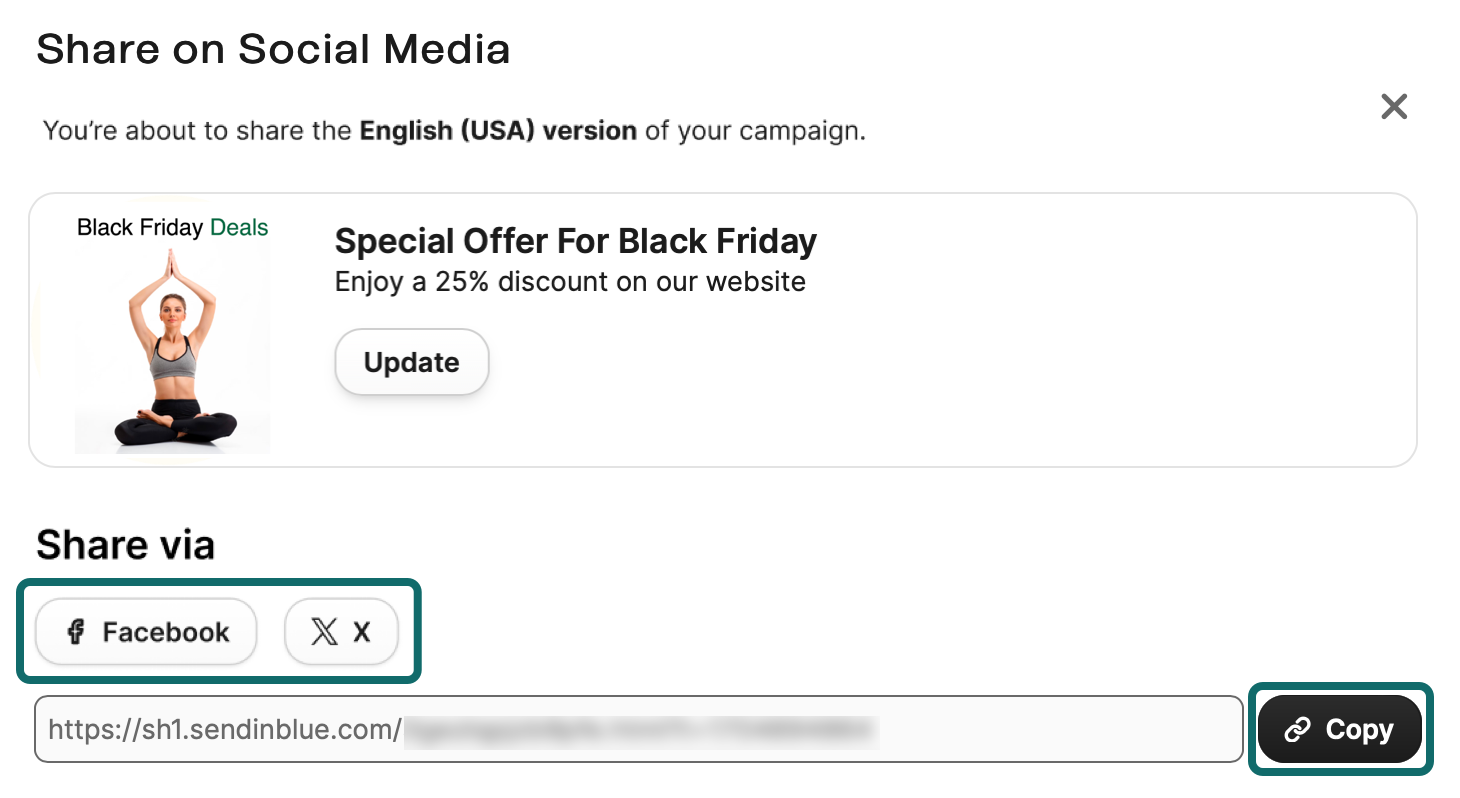Select the X share option
Screen dimensions: 1460x798
coord(341,631)
